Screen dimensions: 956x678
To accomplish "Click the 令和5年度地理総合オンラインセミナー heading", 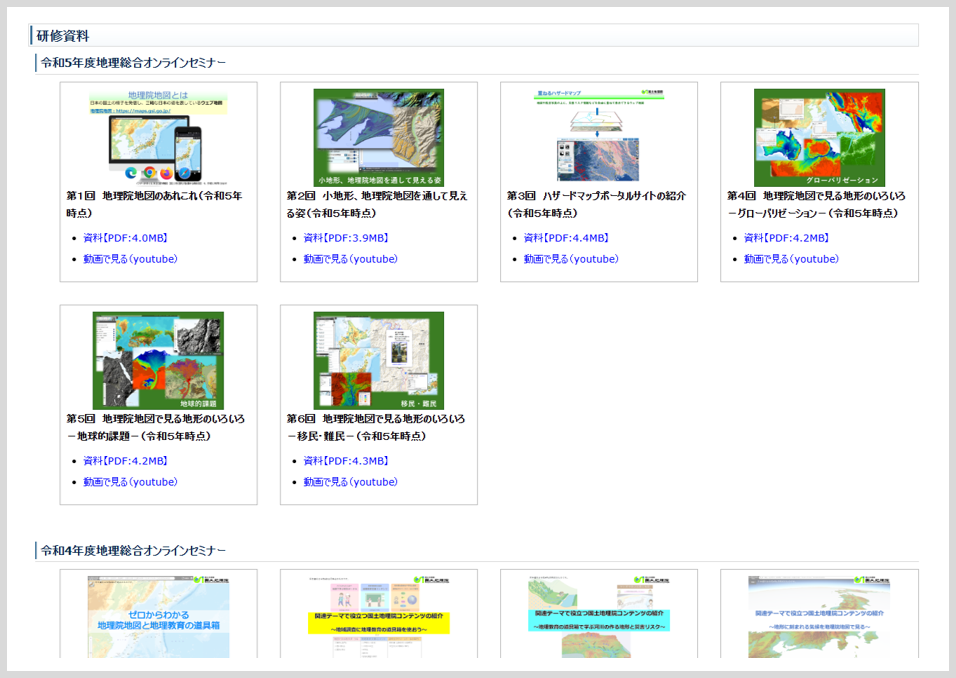I will point(134,63).
